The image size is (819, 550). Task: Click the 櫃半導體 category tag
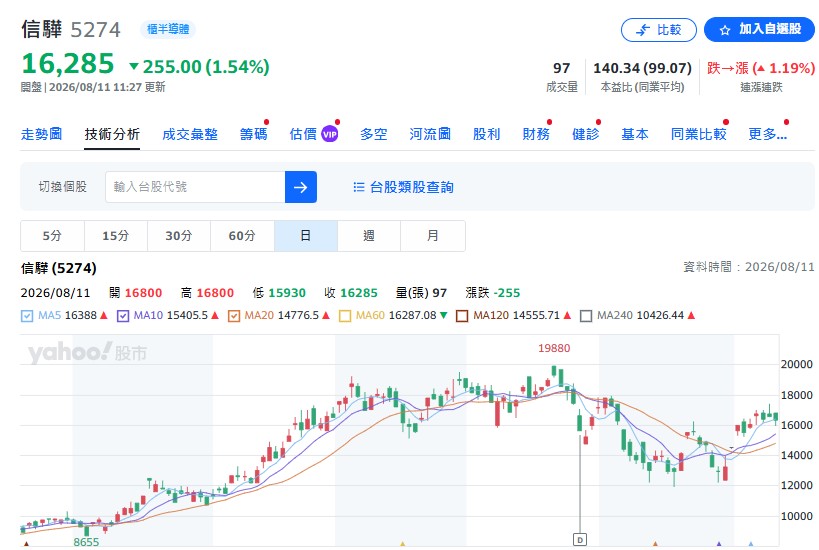pyautogui.click(x=168, y=29)
